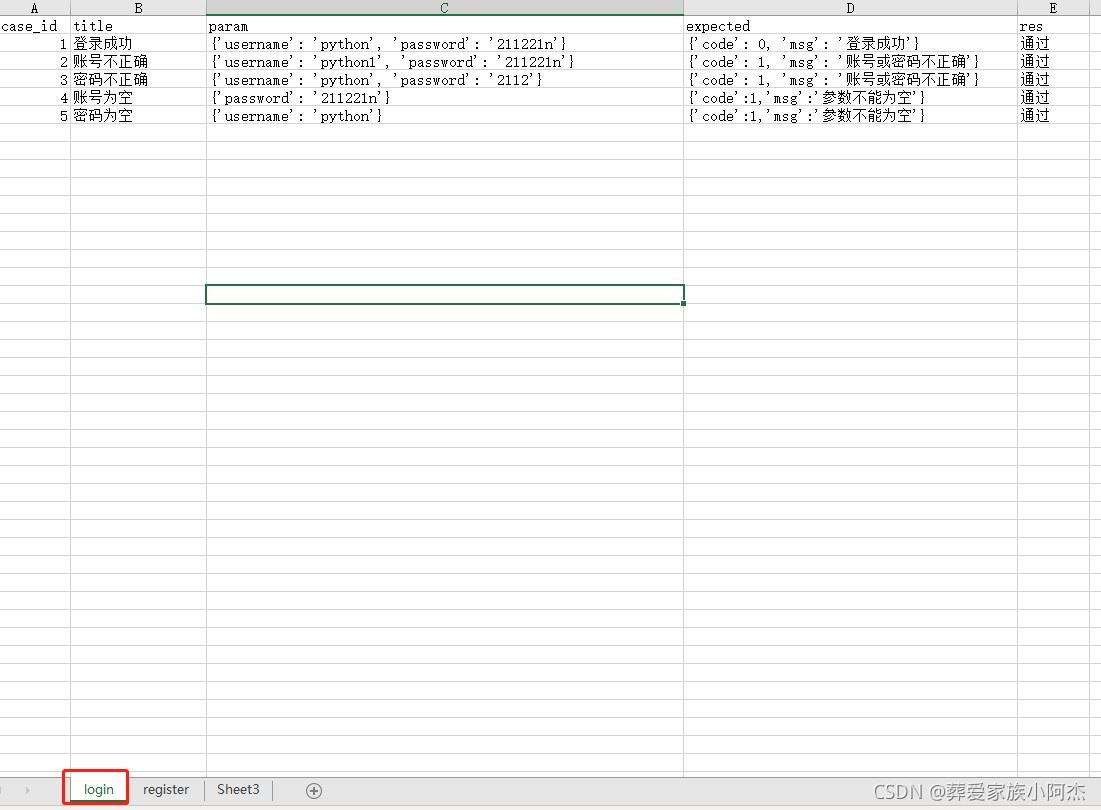This screenshot has height=810, width=1101.
Task: Select column A header
Action: click(x=34, y=8)
